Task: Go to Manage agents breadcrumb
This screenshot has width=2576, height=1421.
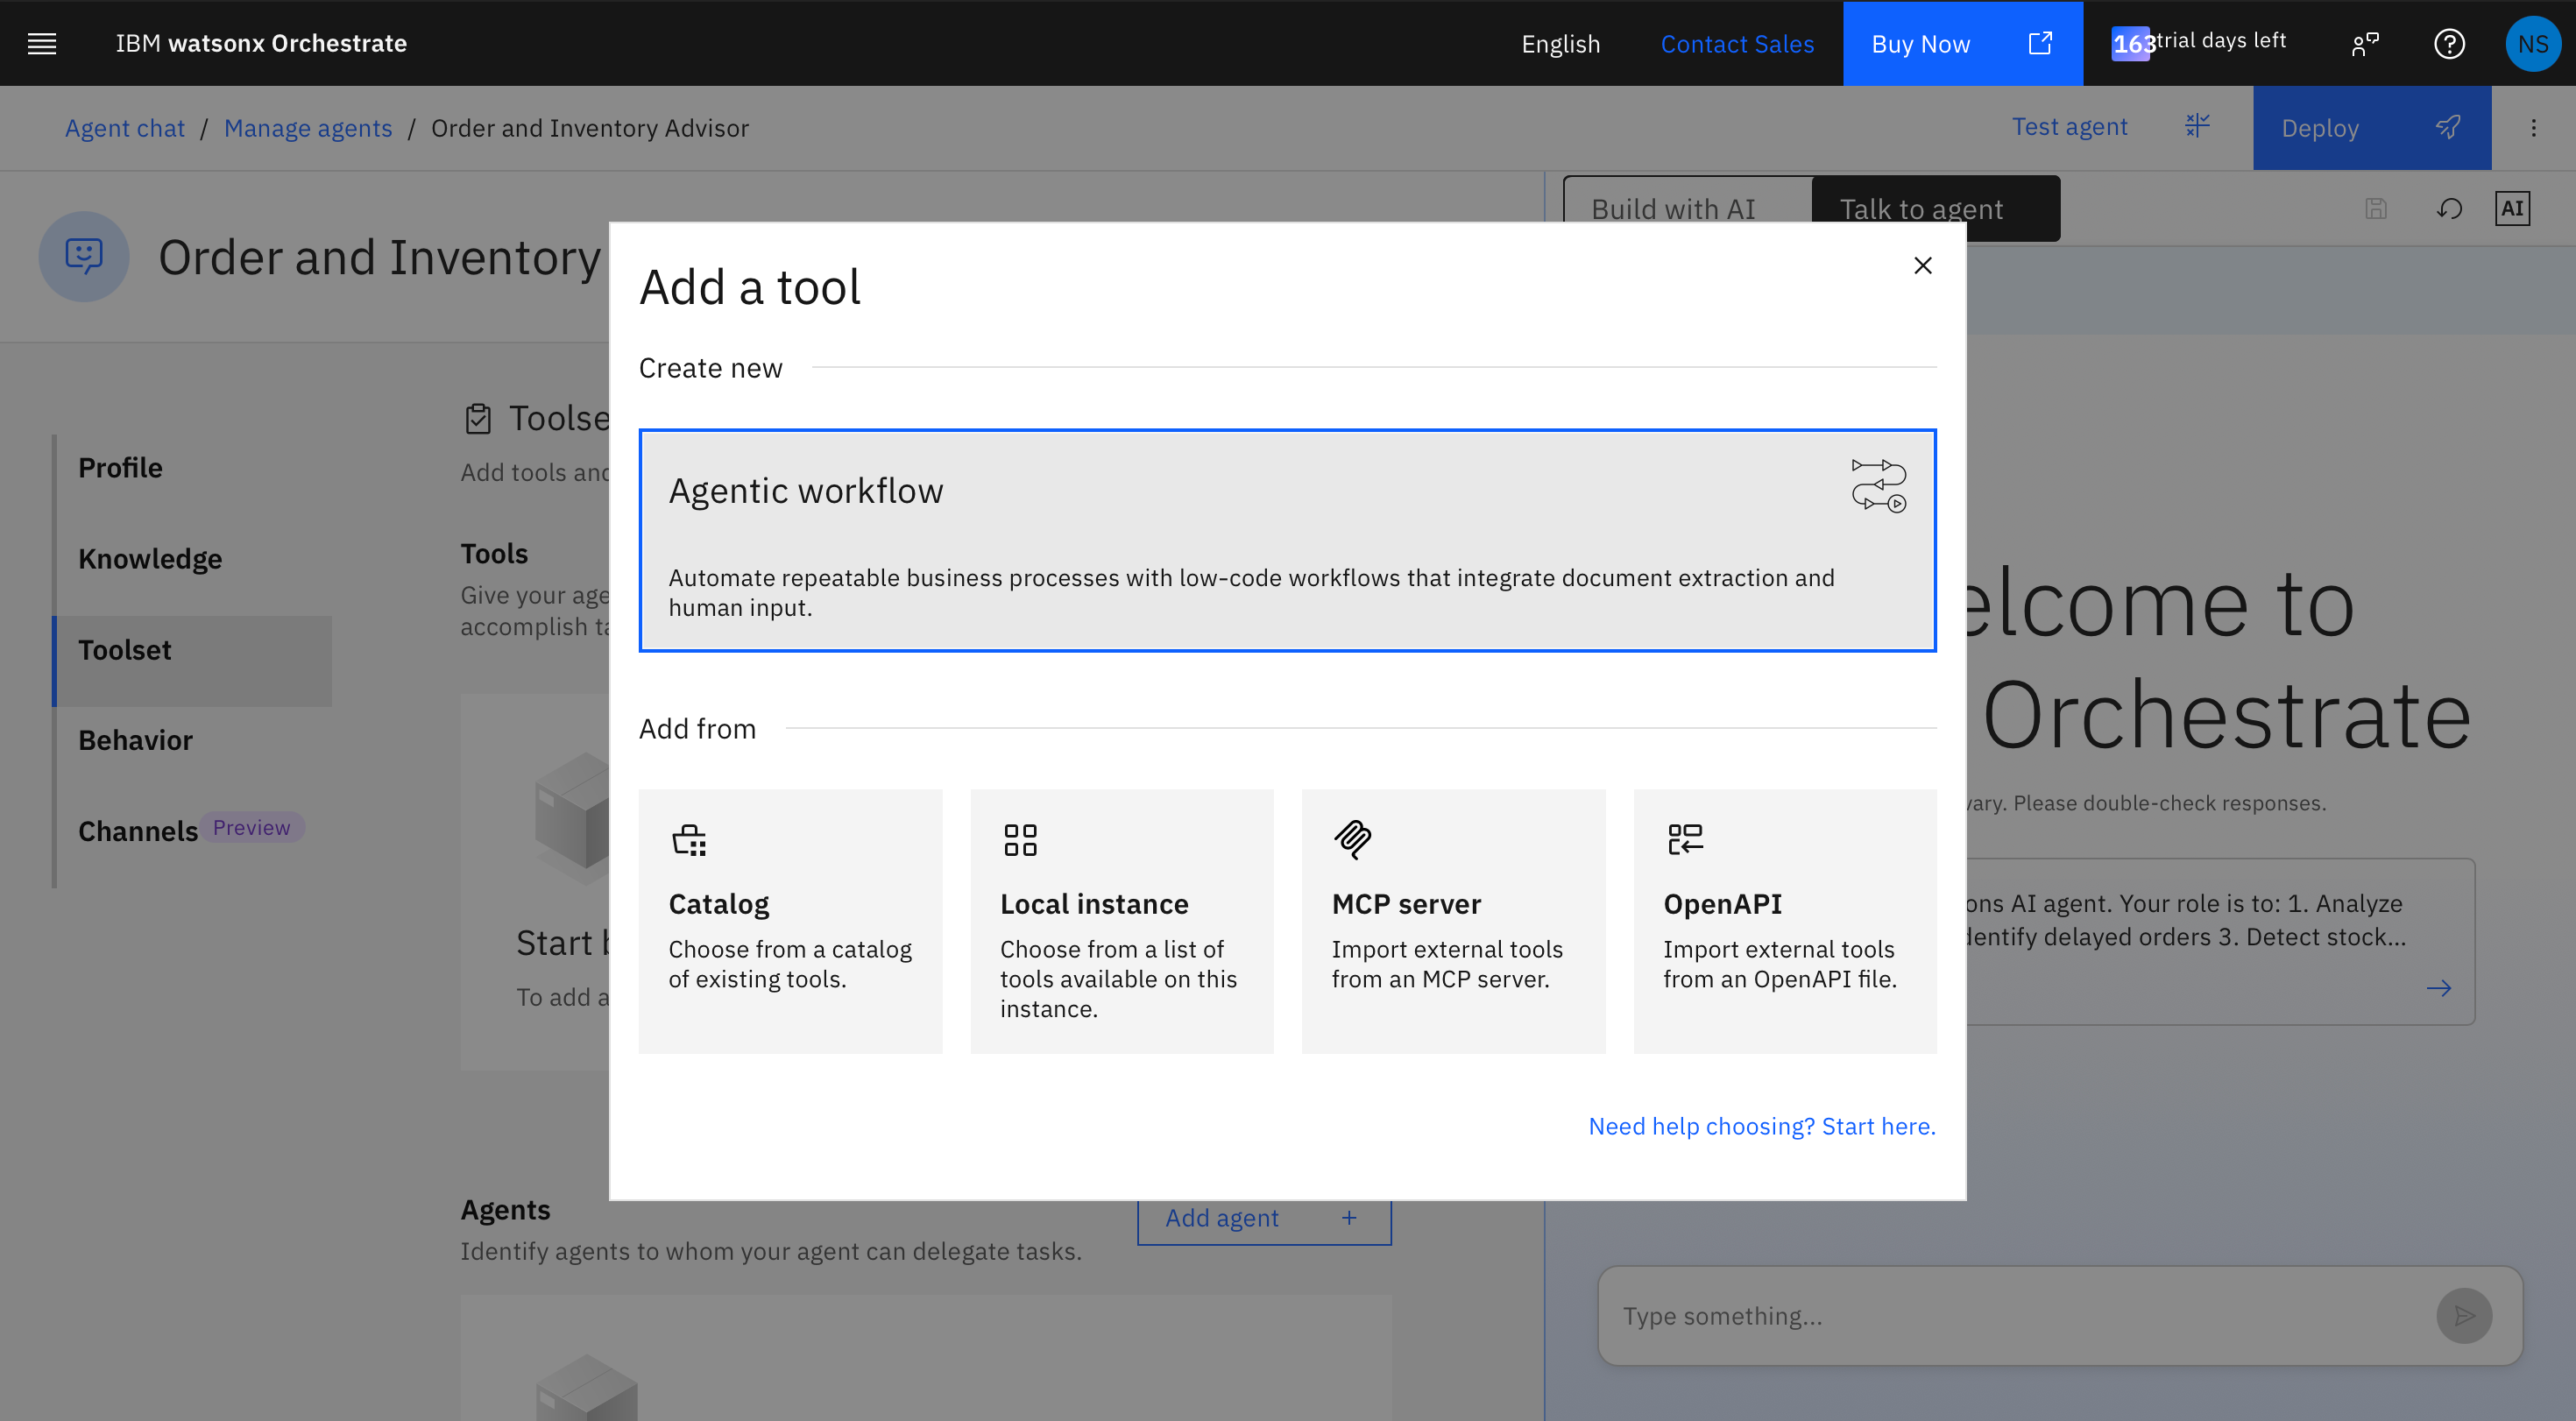Action: click(308, 128)
